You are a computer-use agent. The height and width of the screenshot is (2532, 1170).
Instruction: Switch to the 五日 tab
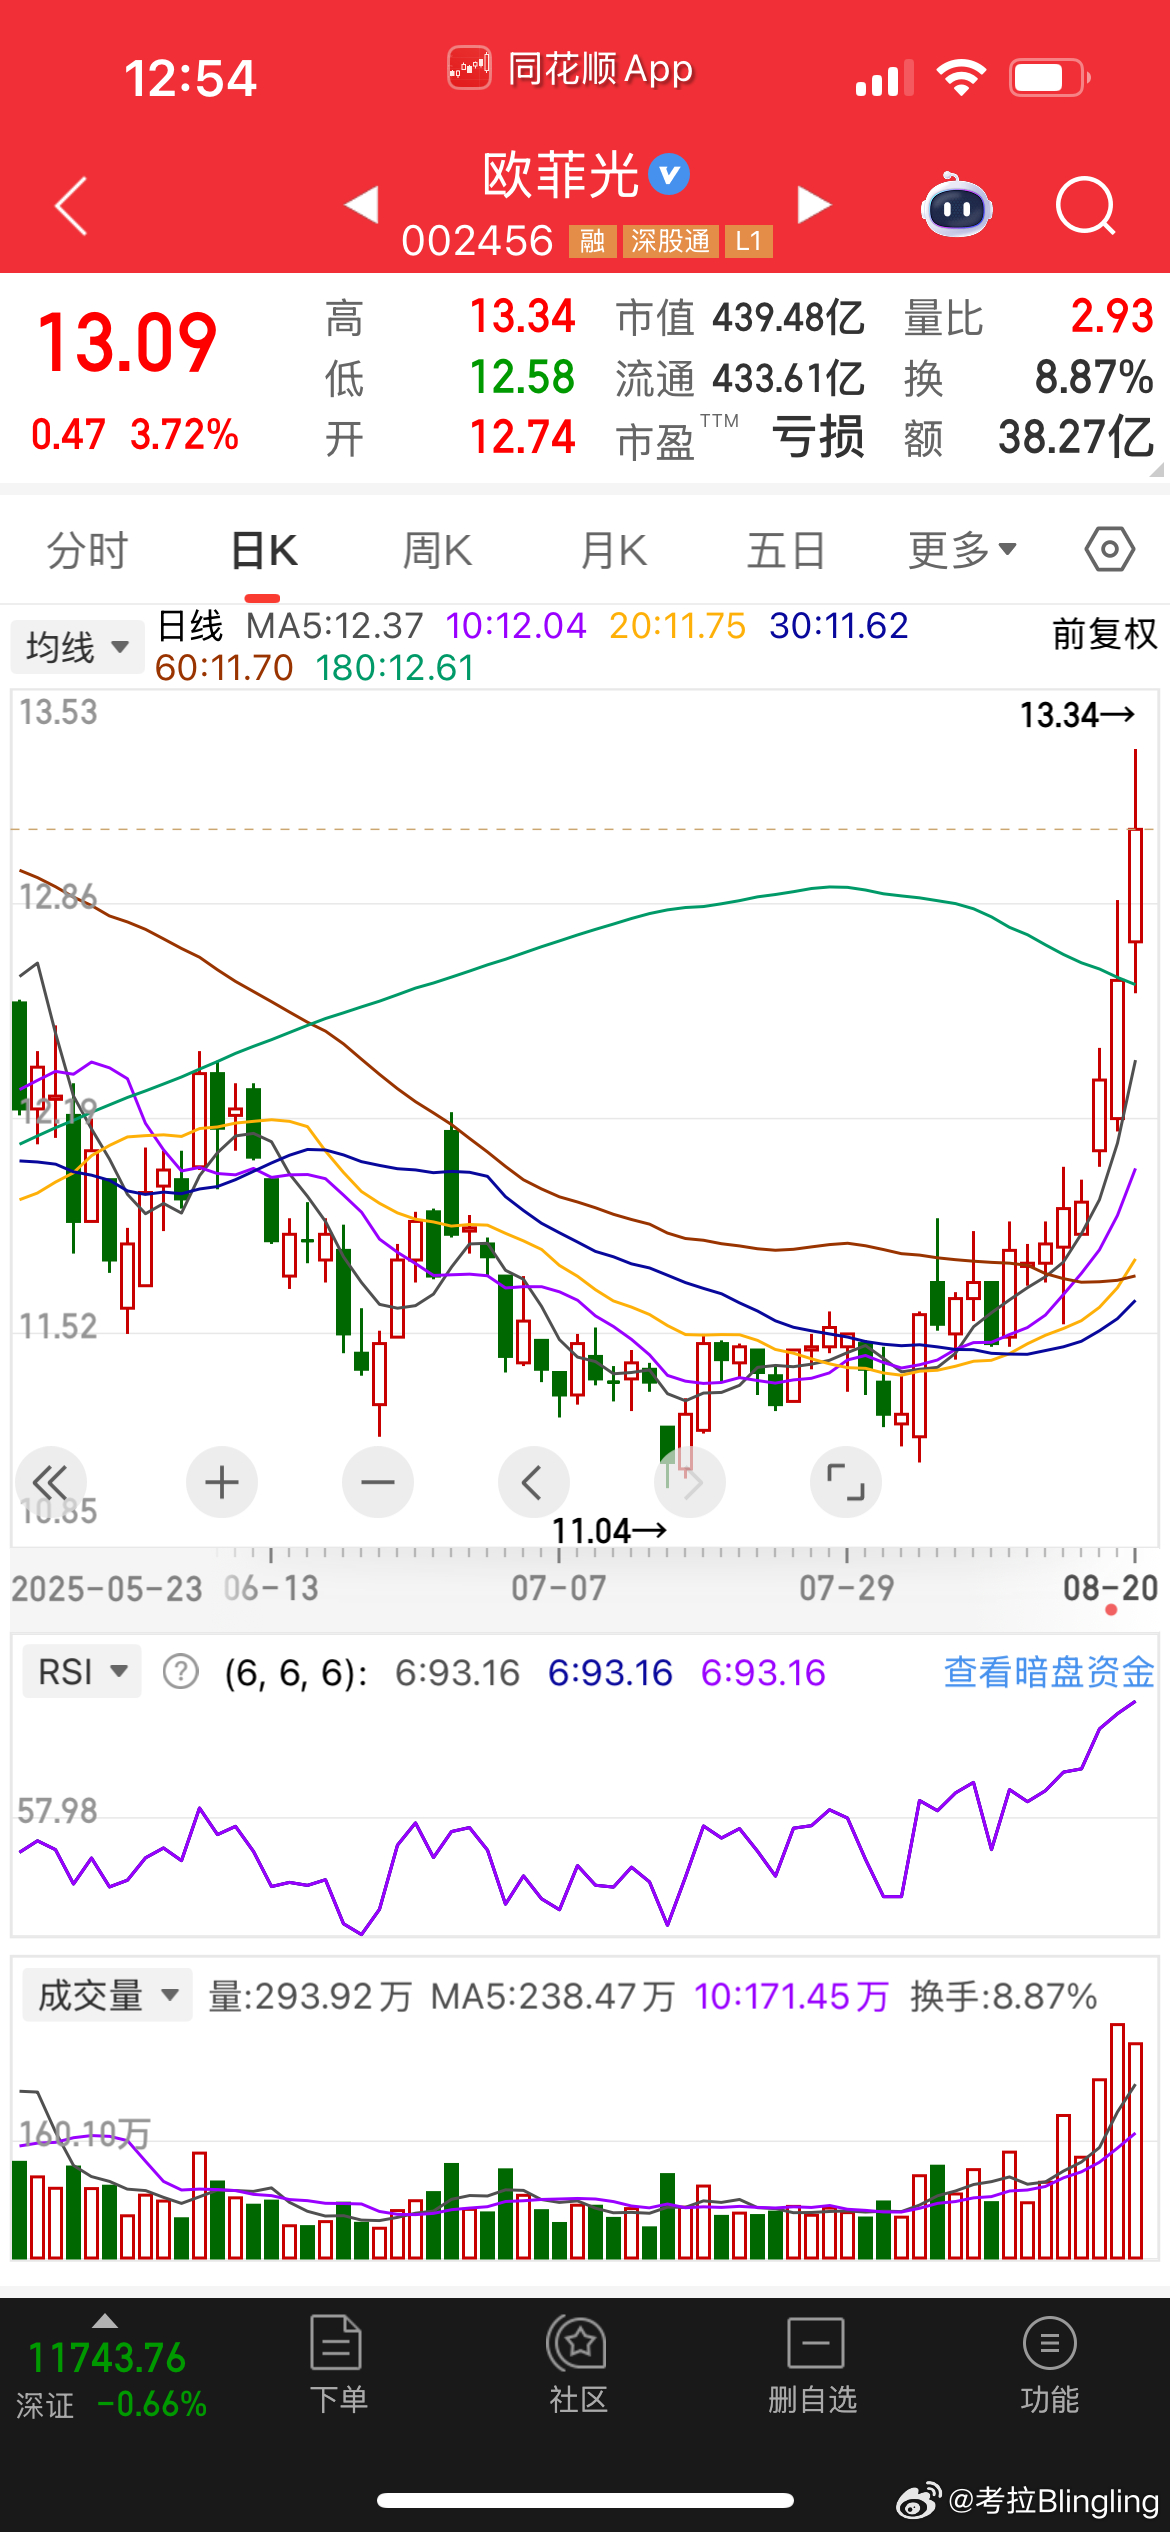(x=787, y=550)
